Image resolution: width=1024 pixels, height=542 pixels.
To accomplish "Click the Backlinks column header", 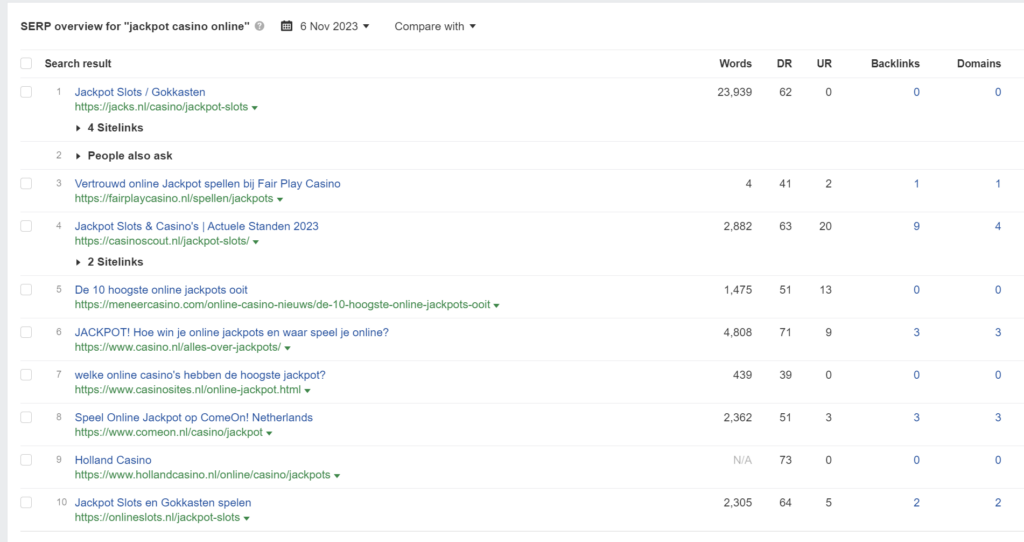I will pyautogui.click(x=895, y=63).
